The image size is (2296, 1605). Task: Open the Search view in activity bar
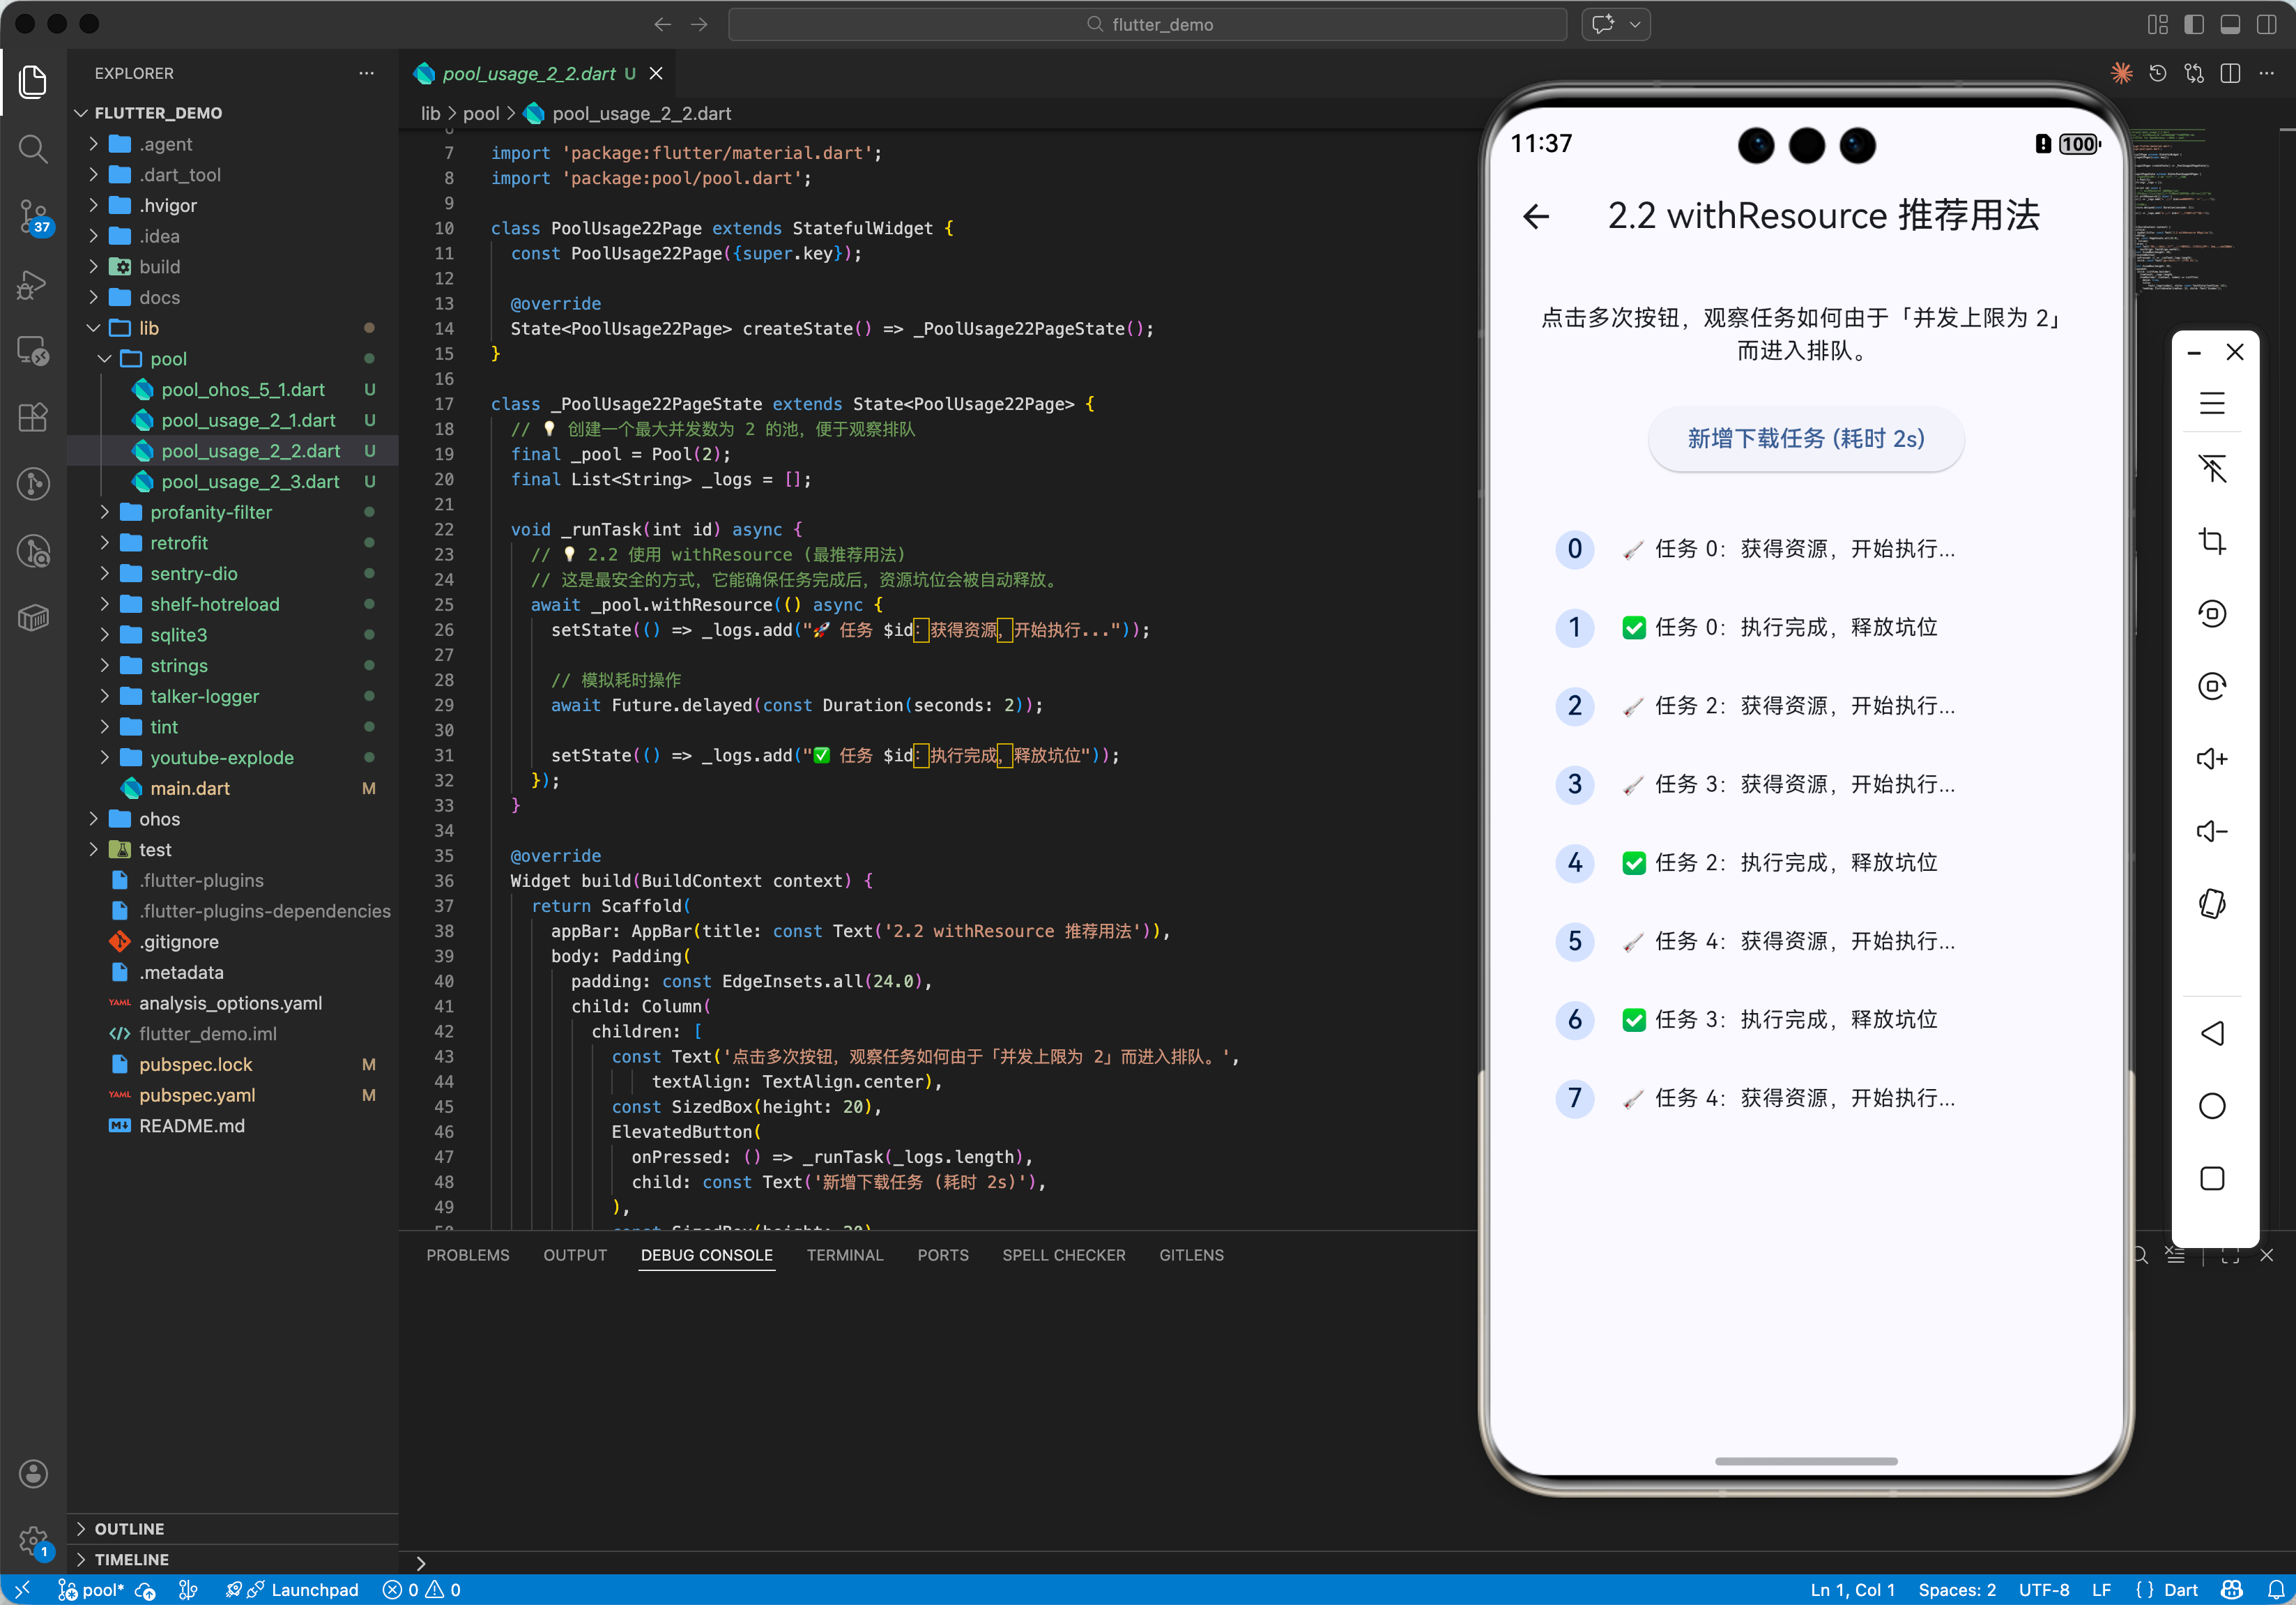coord(33,149)
